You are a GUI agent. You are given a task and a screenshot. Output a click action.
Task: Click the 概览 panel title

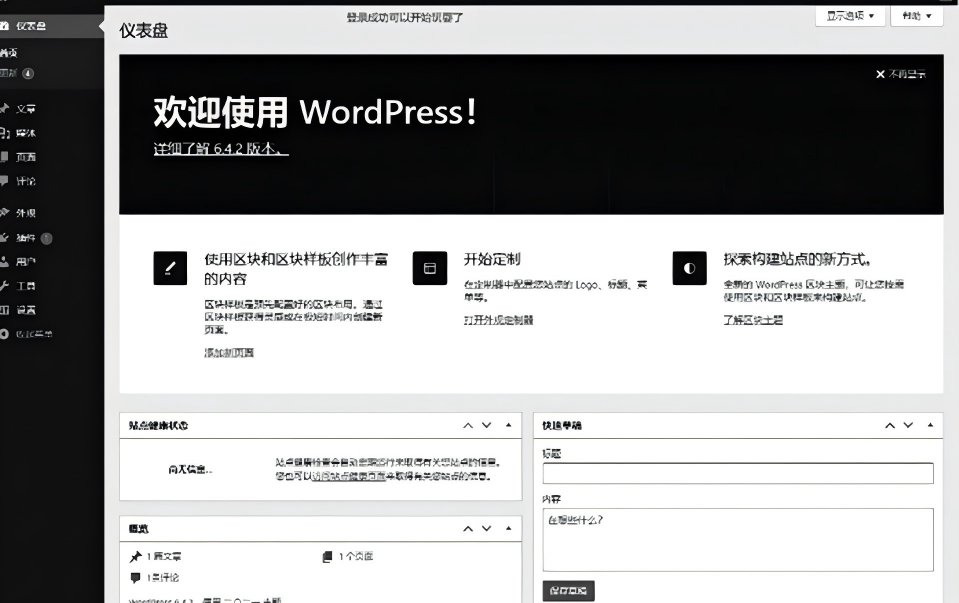(138, 528)
